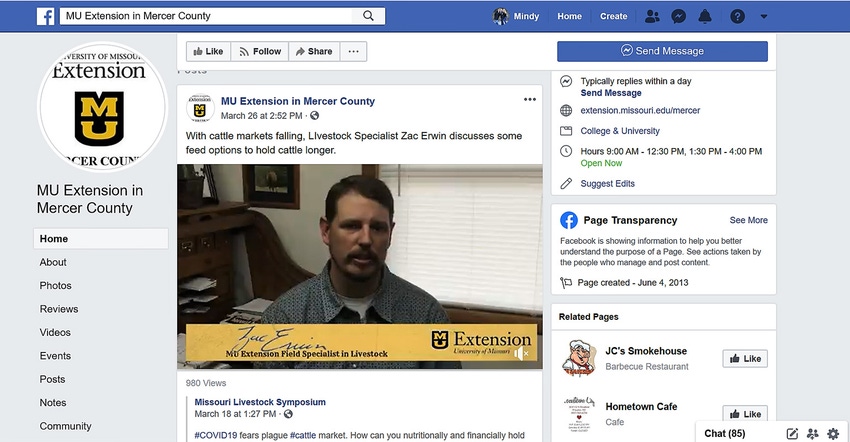Open the Messenger icon in top bar
Screen dimensions: 850x442
tap(678, 16)
